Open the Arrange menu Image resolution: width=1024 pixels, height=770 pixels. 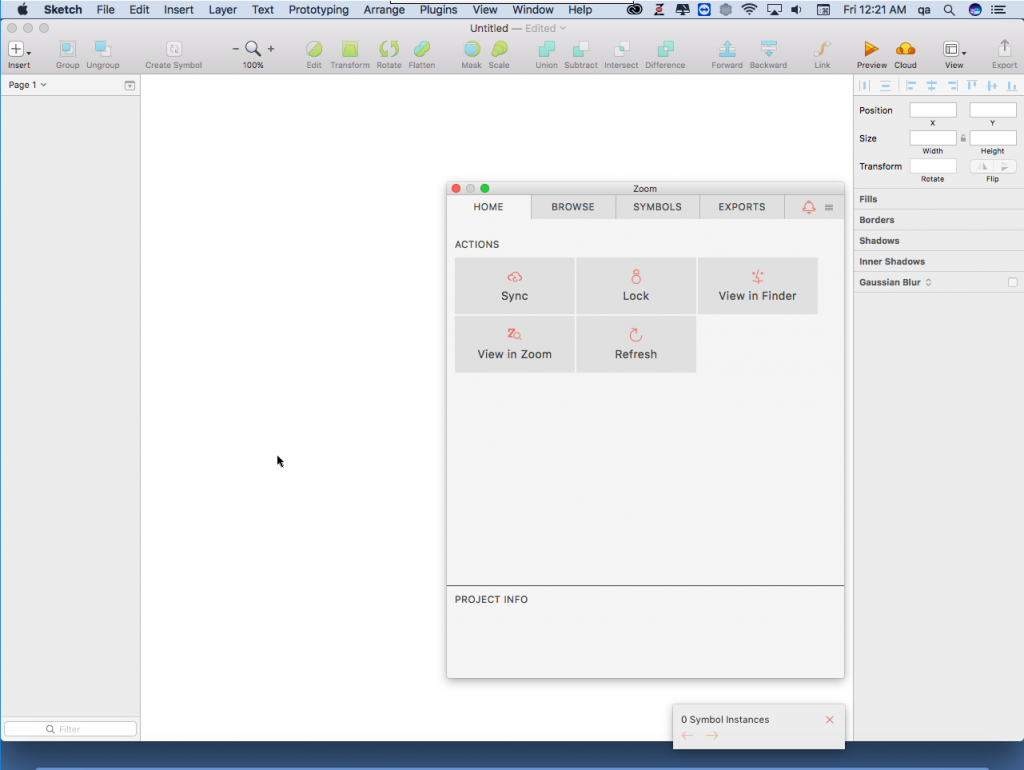pos(384,10)
